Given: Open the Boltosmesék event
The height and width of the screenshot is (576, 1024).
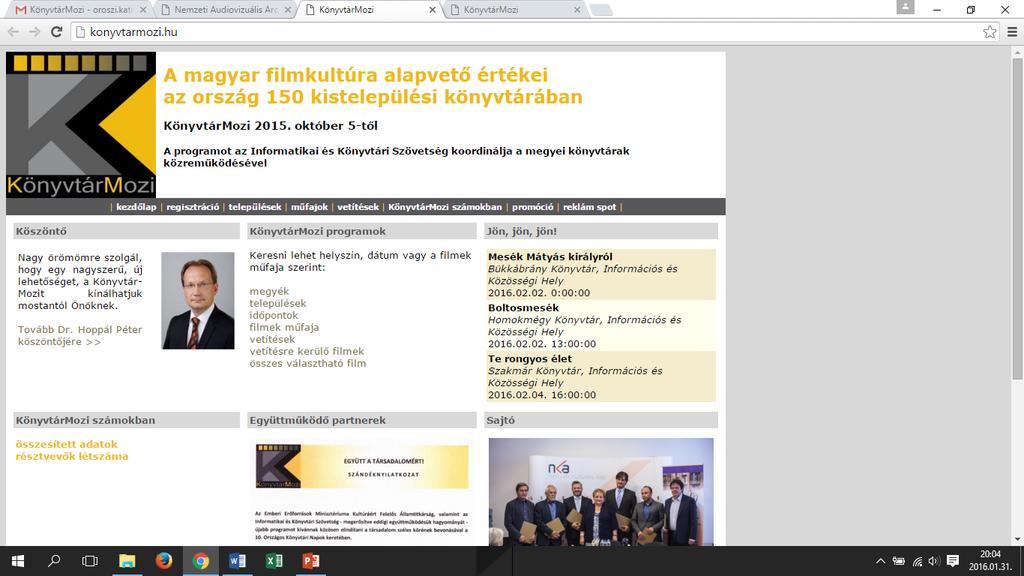Looking at the screenshot, I should [523, 308].
